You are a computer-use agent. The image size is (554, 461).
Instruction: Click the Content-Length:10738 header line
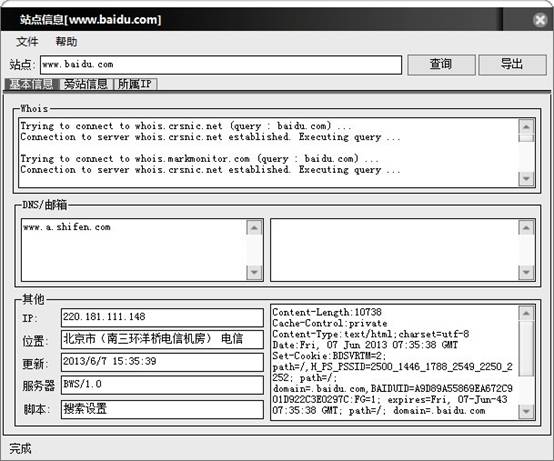327,312
